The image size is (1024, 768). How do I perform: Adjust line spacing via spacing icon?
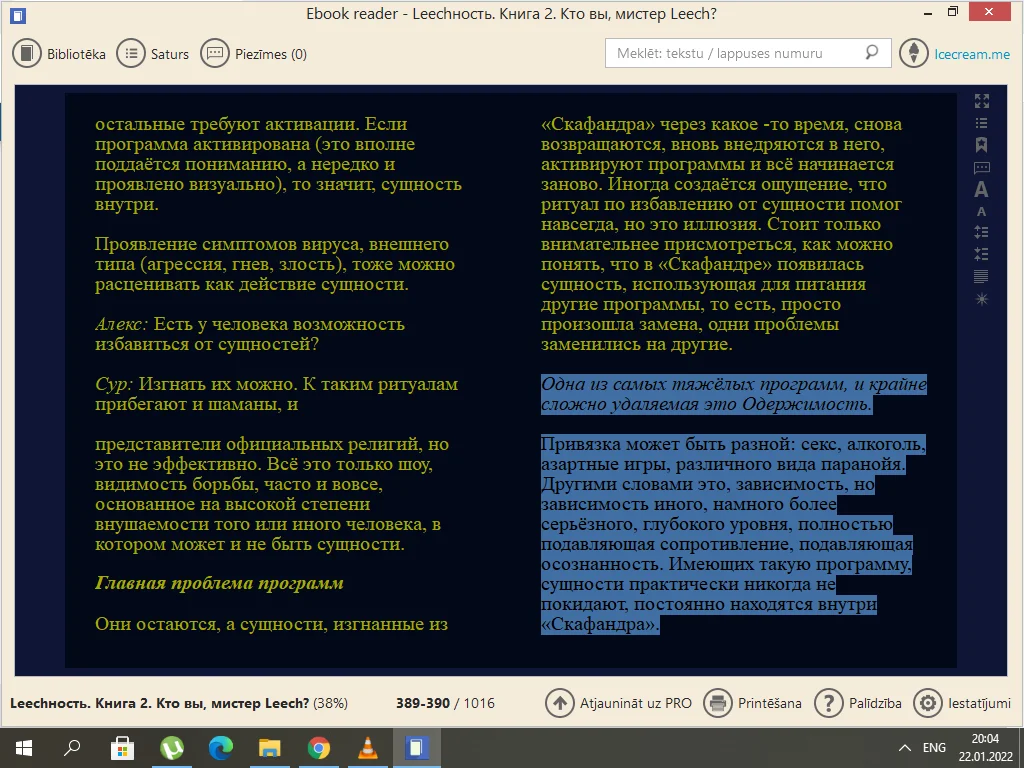coord(981,231)
